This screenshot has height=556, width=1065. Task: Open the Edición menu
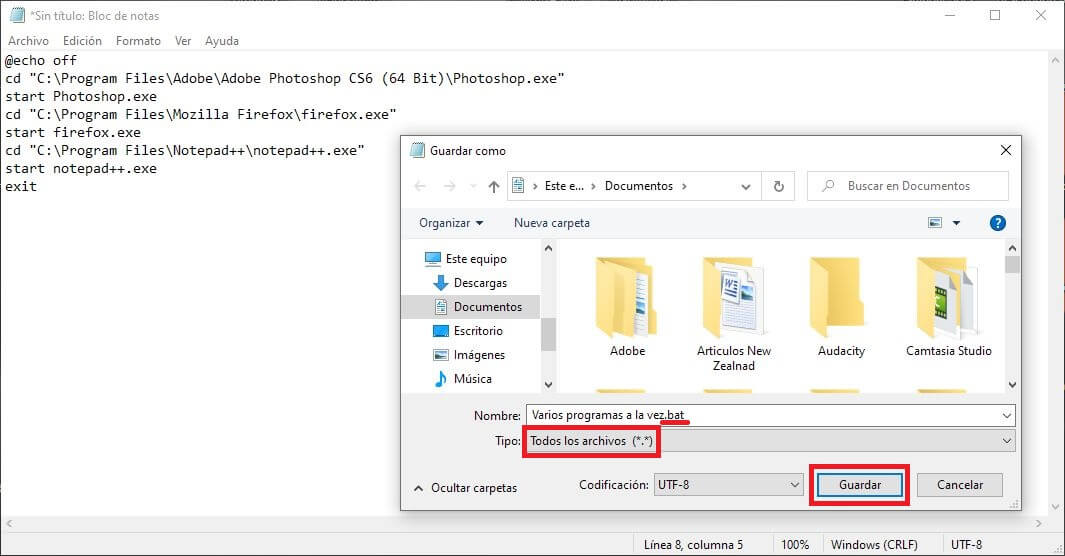pos(82,41)
